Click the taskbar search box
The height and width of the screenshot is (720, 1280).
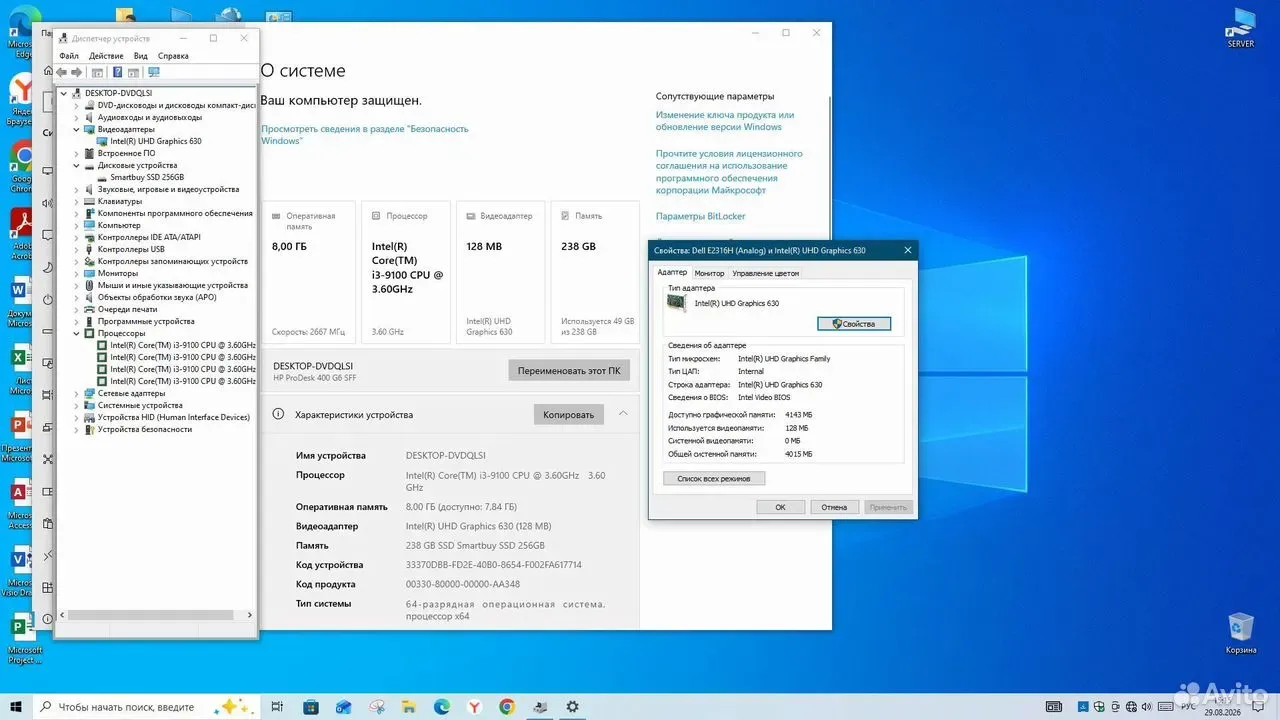[x=147, y=706]
